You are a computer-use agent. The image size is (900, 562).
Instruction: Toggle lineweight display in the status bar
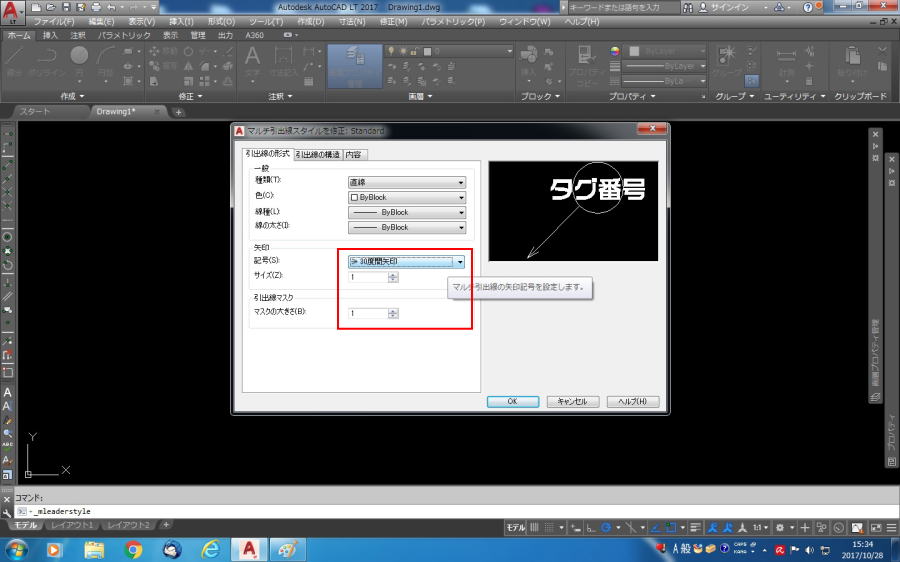click(695, 527)
